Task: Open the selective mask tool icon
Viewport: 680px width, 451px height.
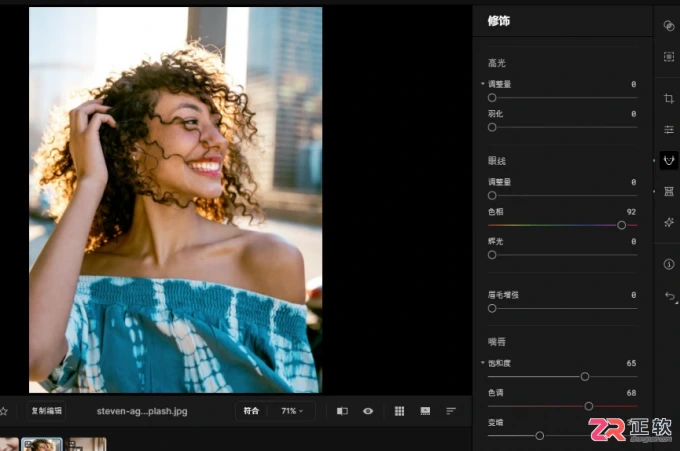Action: click(669, 57)
